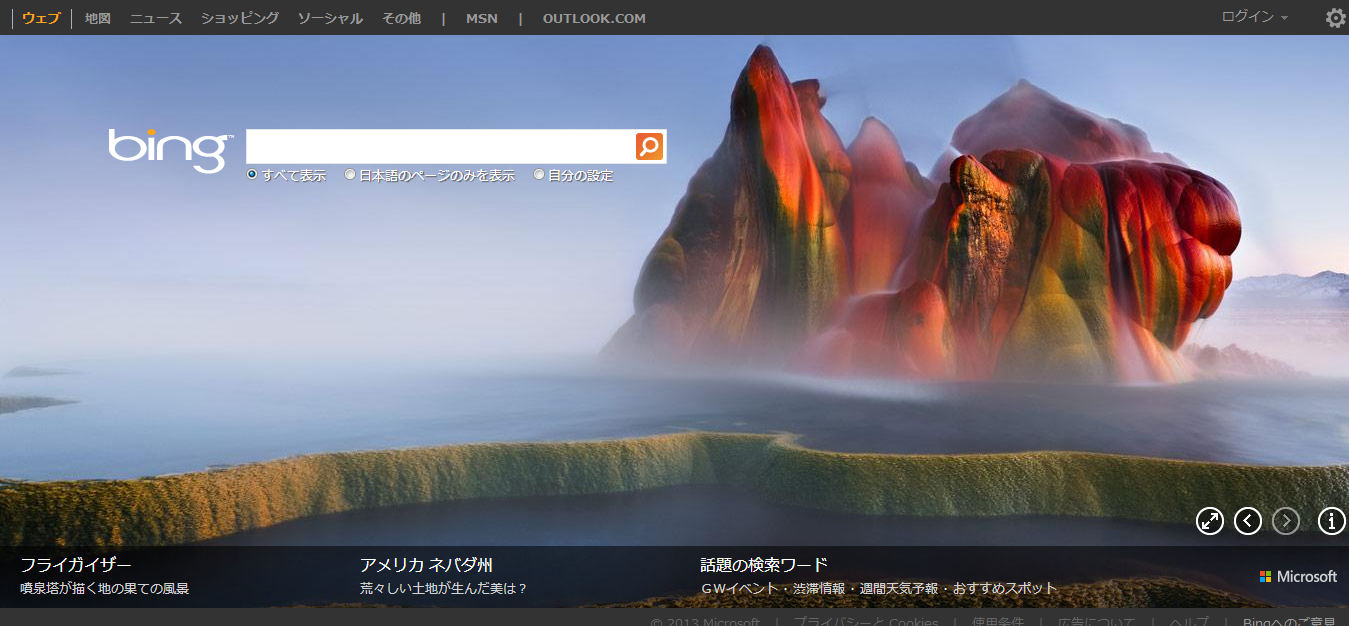Expand the ログイン dropdown

[1254, 17]
